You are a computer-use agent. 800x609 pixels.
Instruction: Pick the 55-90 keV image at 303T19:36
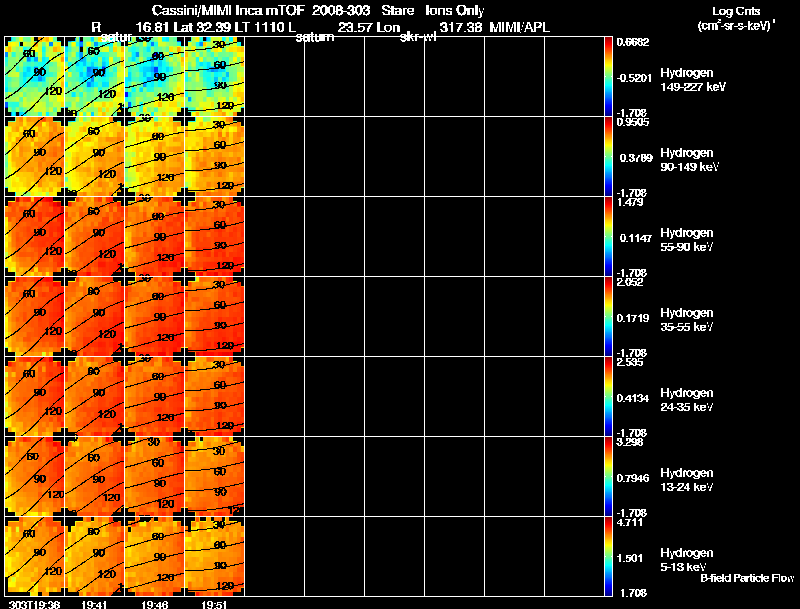34,236
